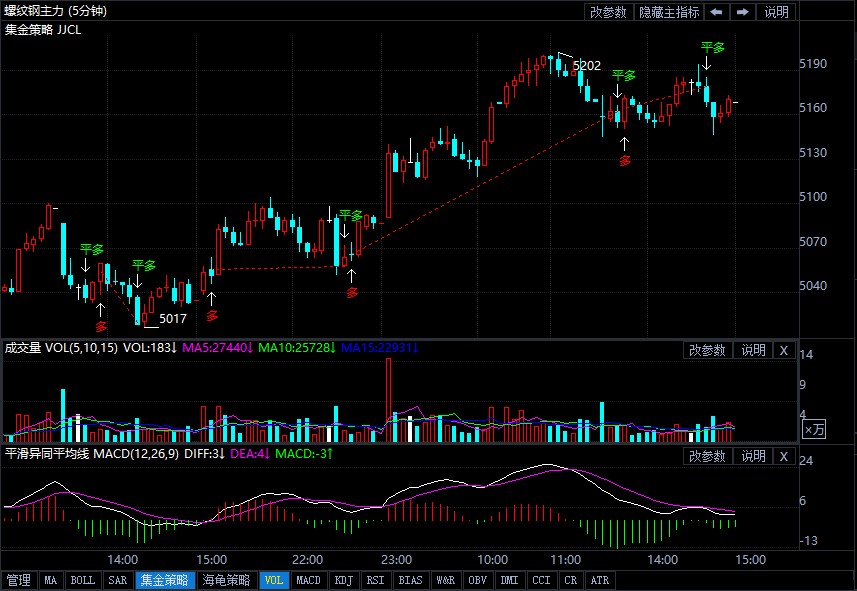Viewport: 857px width, 591px height.
Task: Switch to the MACD indicator tab
Action: pos(309,580)
